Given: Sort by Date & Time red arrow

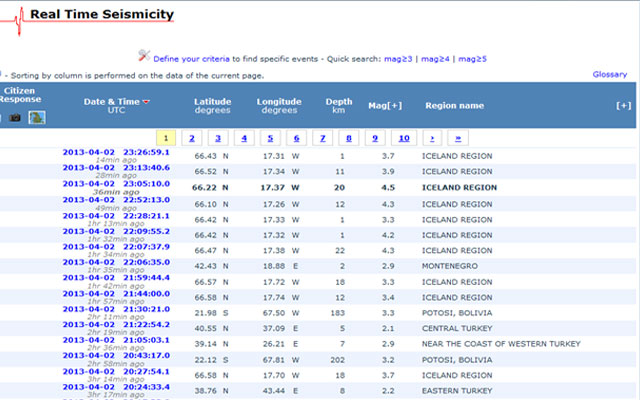Looking at the screenshot, I should [x=147, y=102].
